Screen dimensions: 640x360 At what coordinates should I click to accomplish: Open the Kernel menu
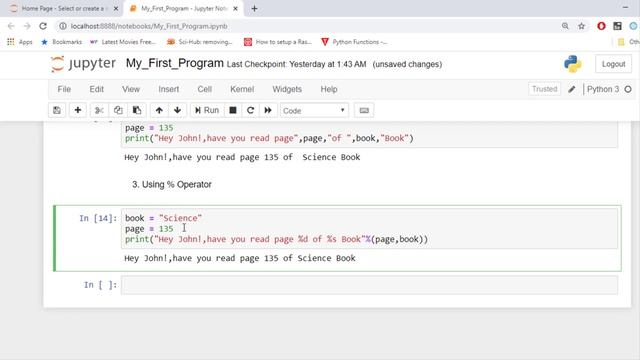[x=242, y=89]
